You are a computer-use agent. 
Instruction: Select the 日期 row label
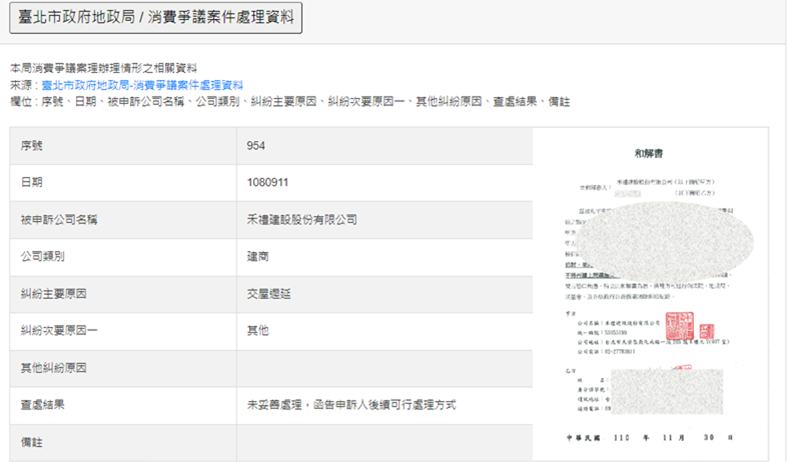point(32,183)
